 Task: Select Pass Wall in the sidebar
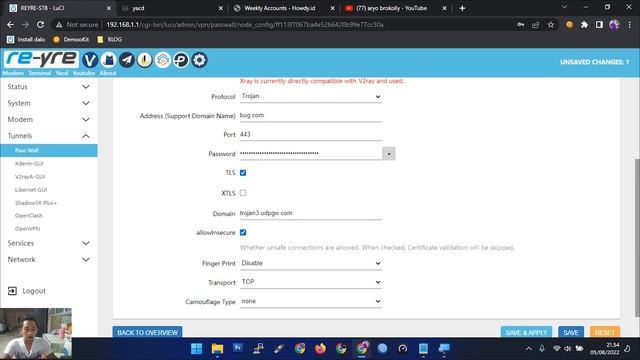[x=49, y=150]
